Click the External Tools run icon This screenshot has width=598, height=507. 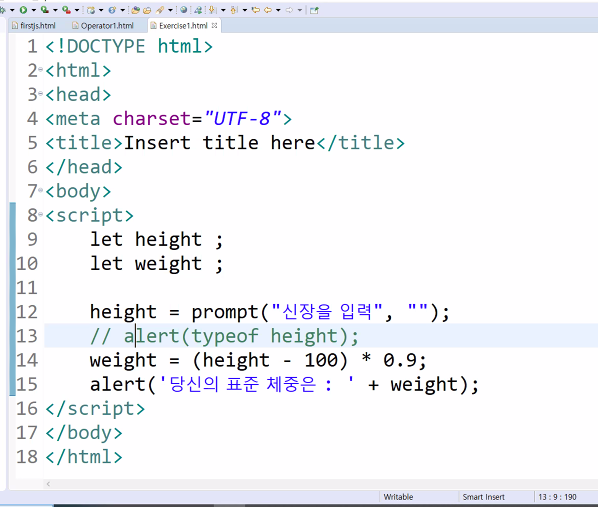[x=66, y=10]
